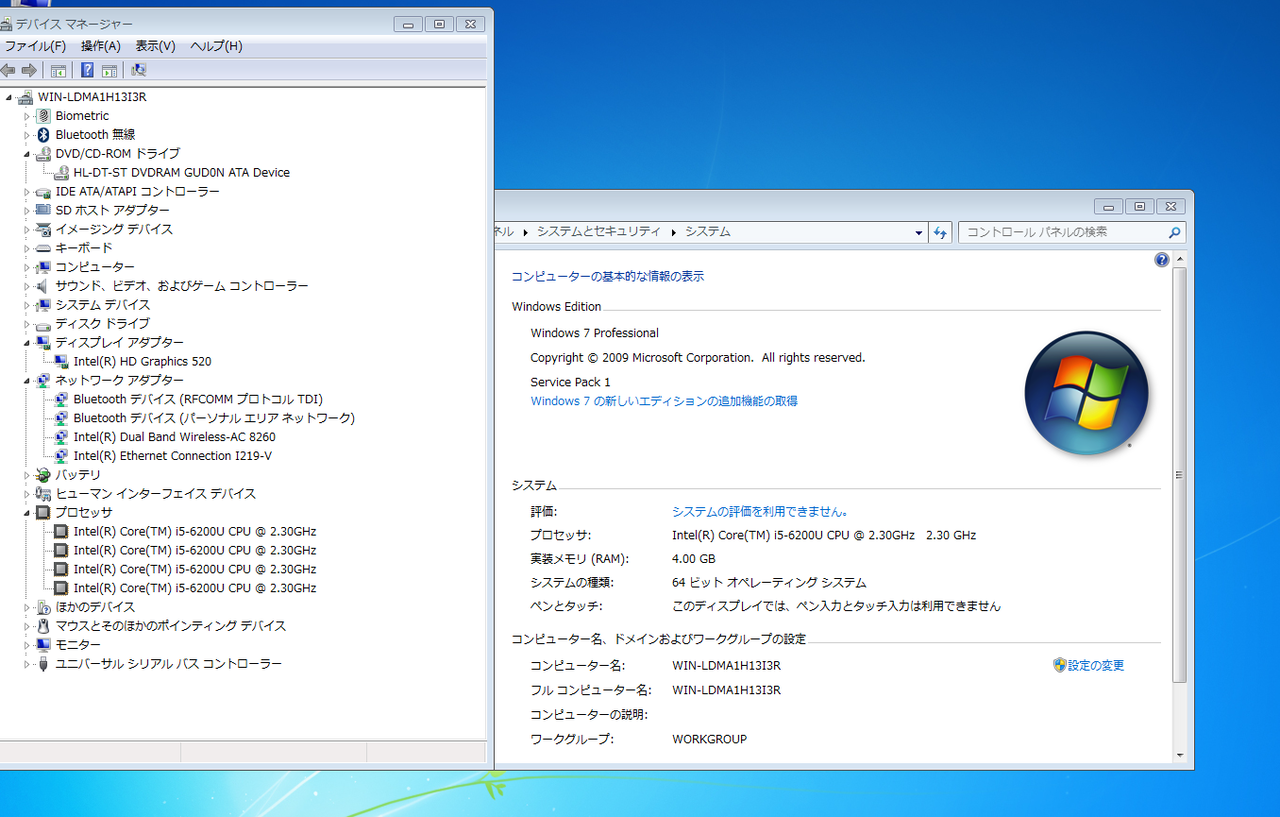1280x817 pixels.
Task: Collapse the DVD/CD-ROM ドライブ category
Action: [x=28, y=154]
